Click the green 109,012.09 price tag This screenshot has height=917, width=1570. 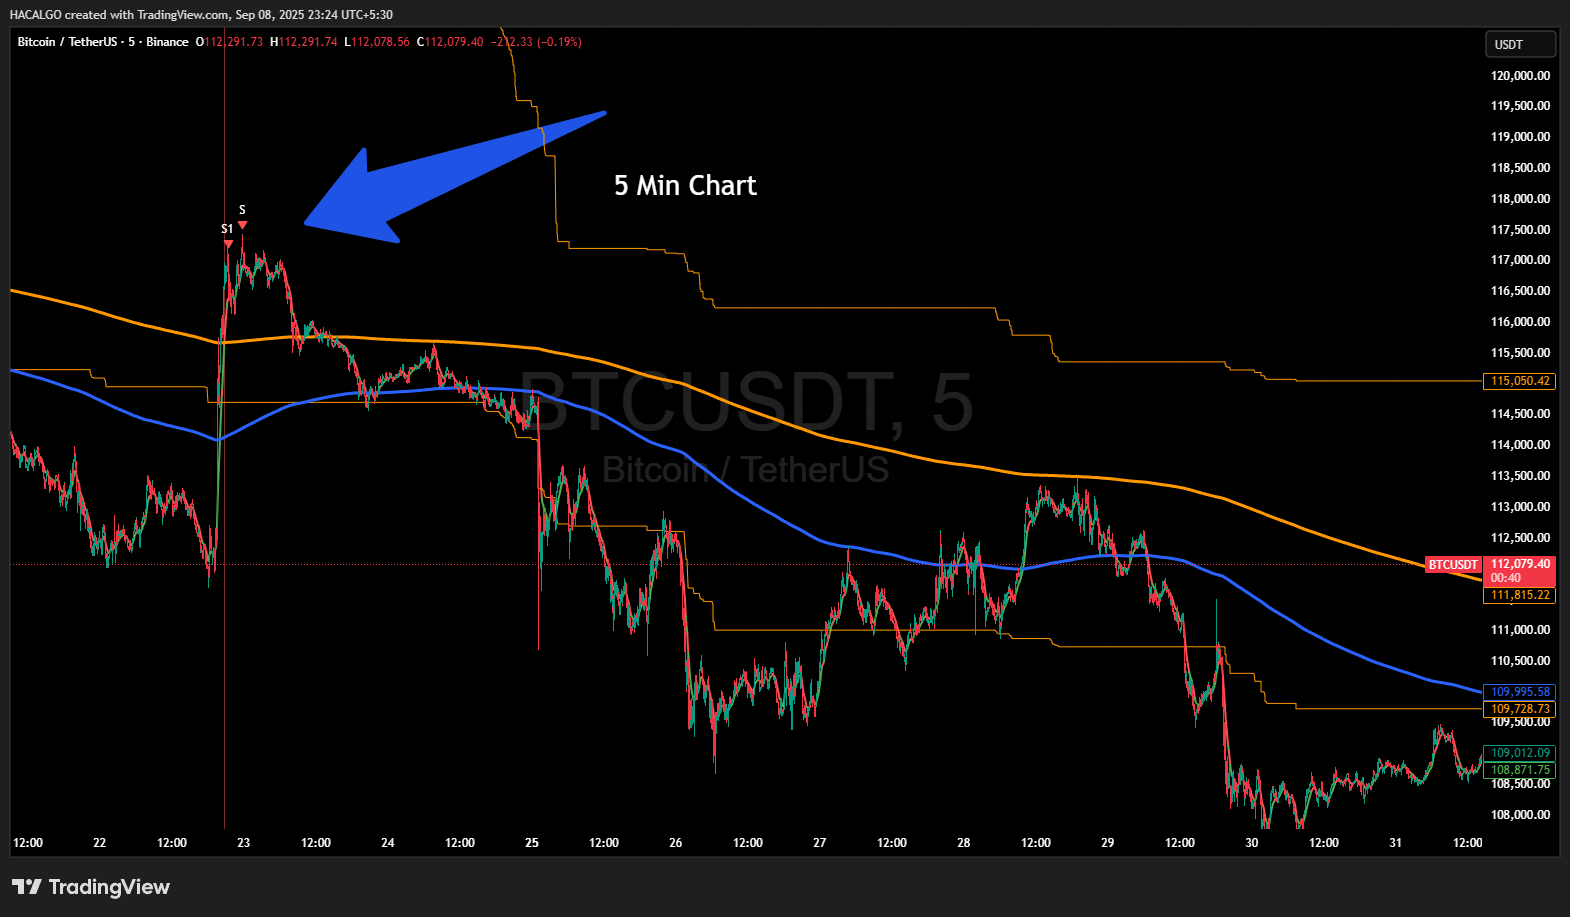coord(1519,753)
